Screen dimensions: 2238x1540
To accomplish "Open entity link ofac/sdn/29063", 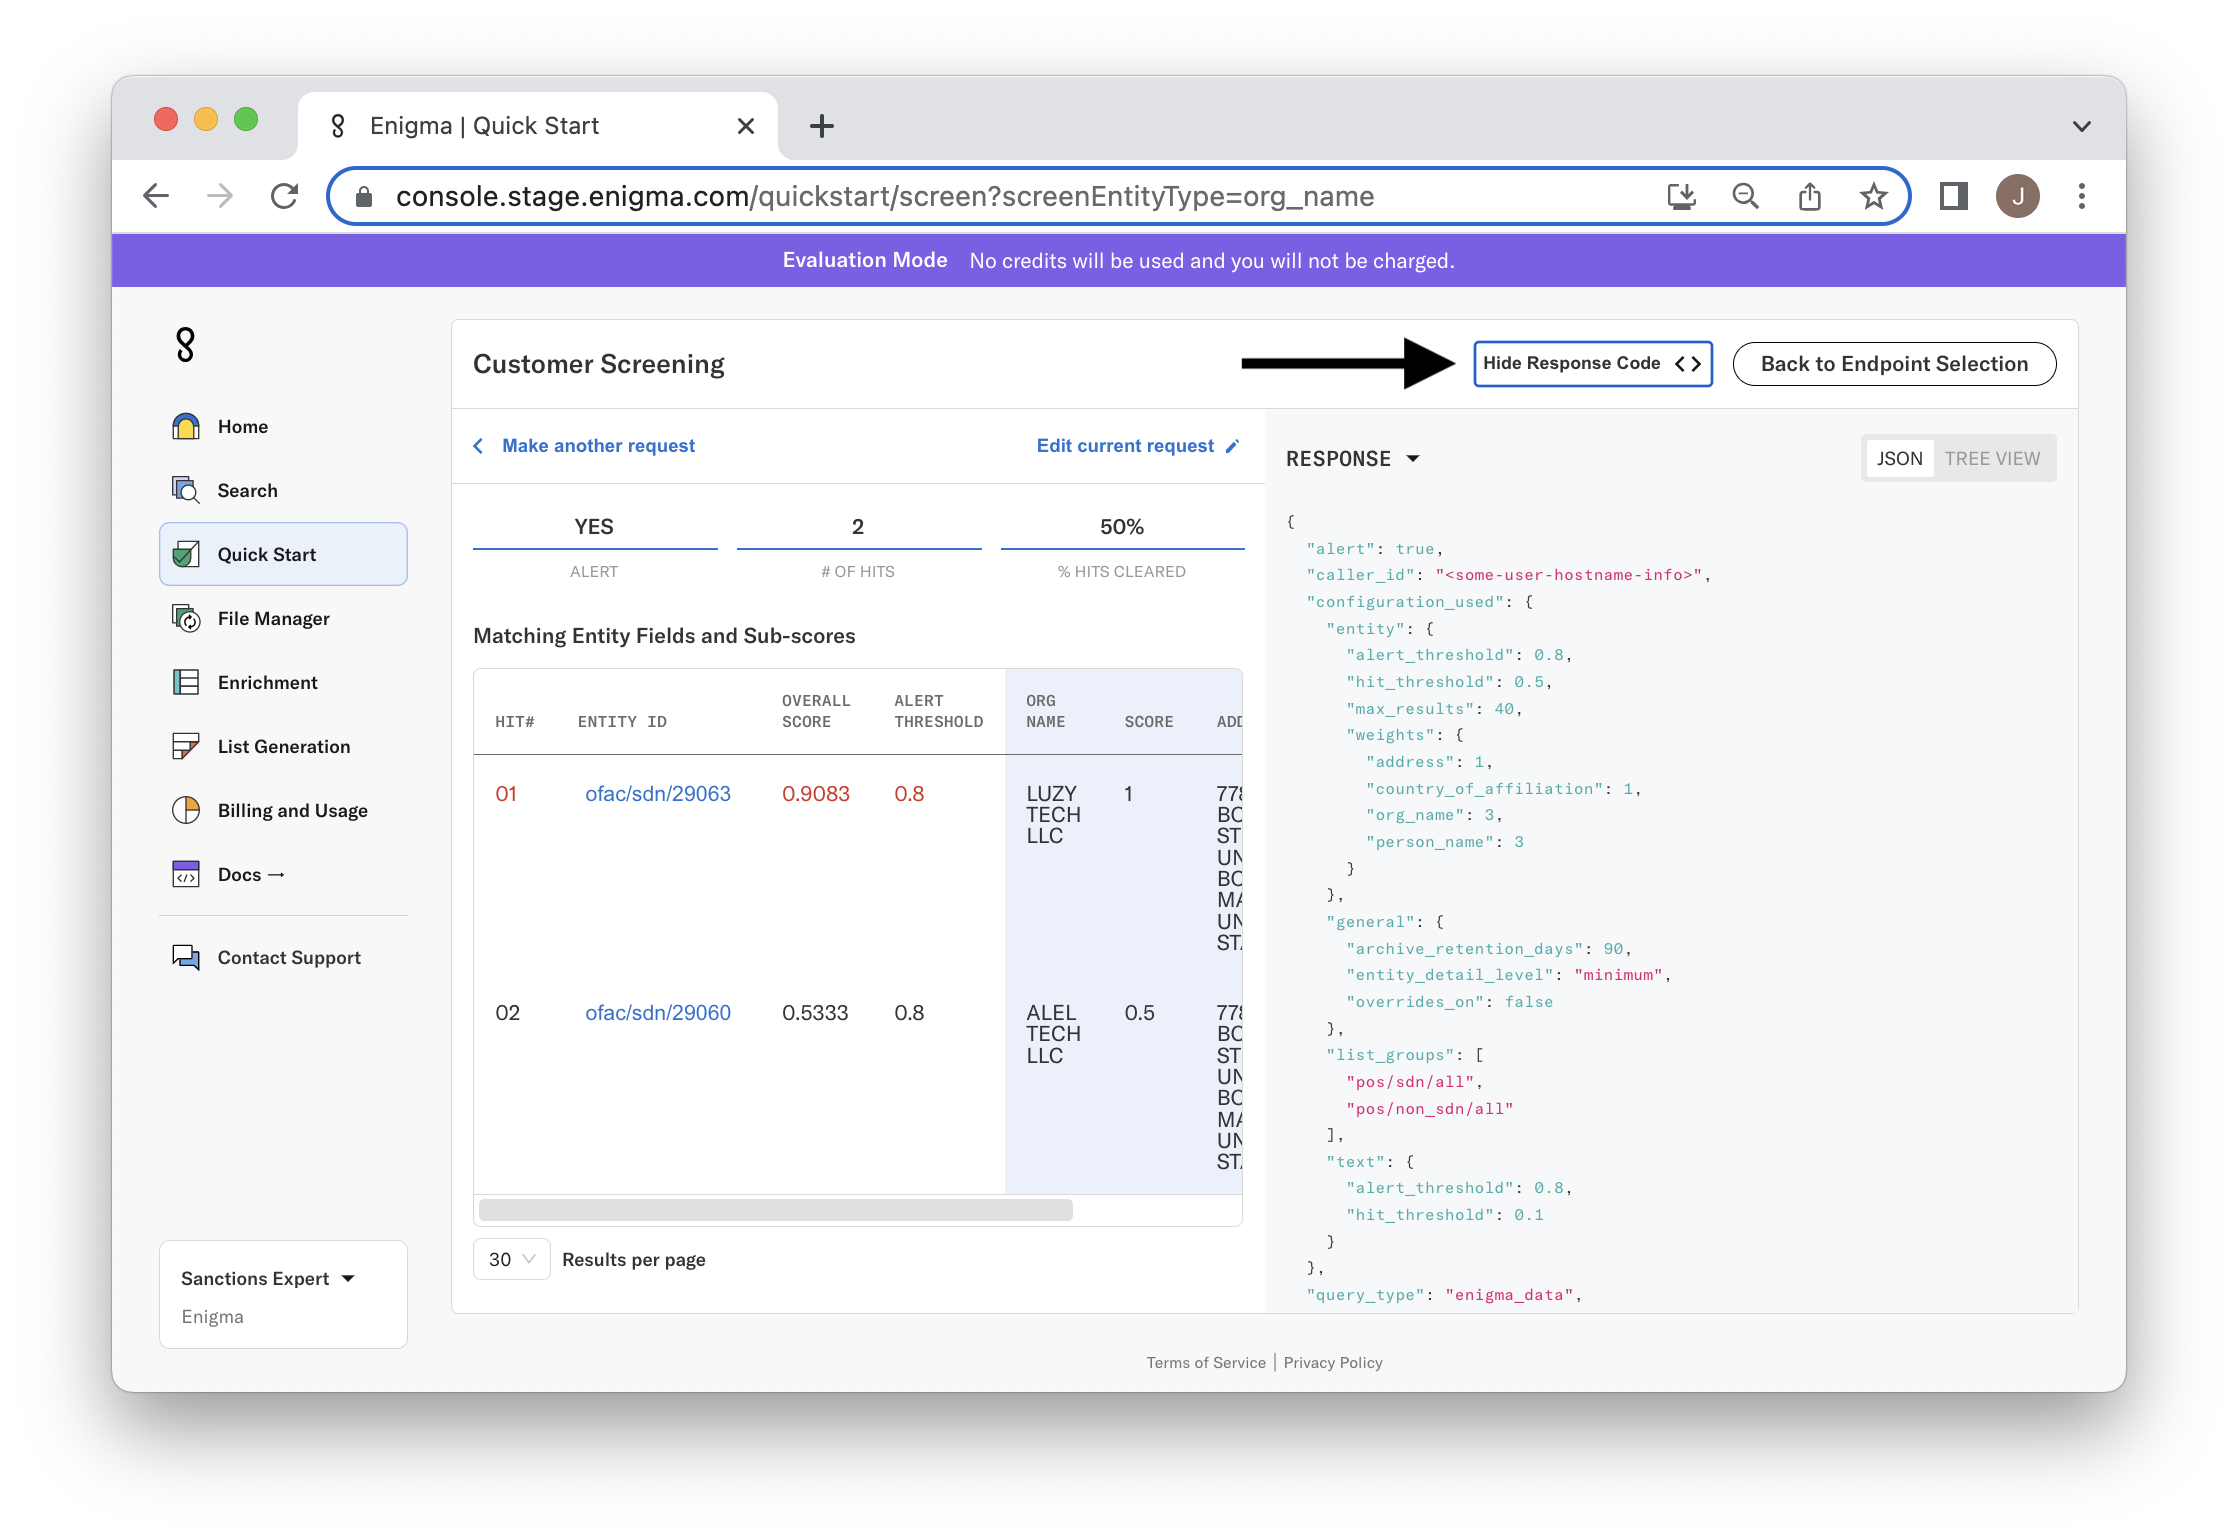I will pos(658,794).
